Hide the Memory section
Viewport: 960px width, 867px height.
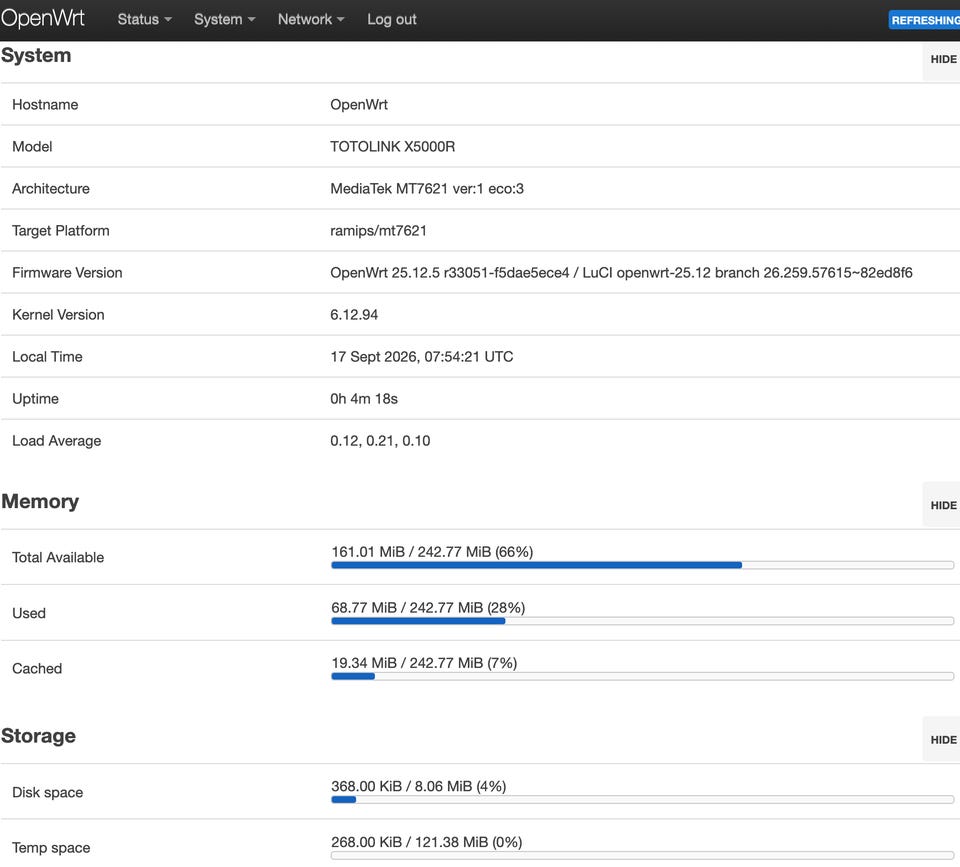click(x=943, y=505)
